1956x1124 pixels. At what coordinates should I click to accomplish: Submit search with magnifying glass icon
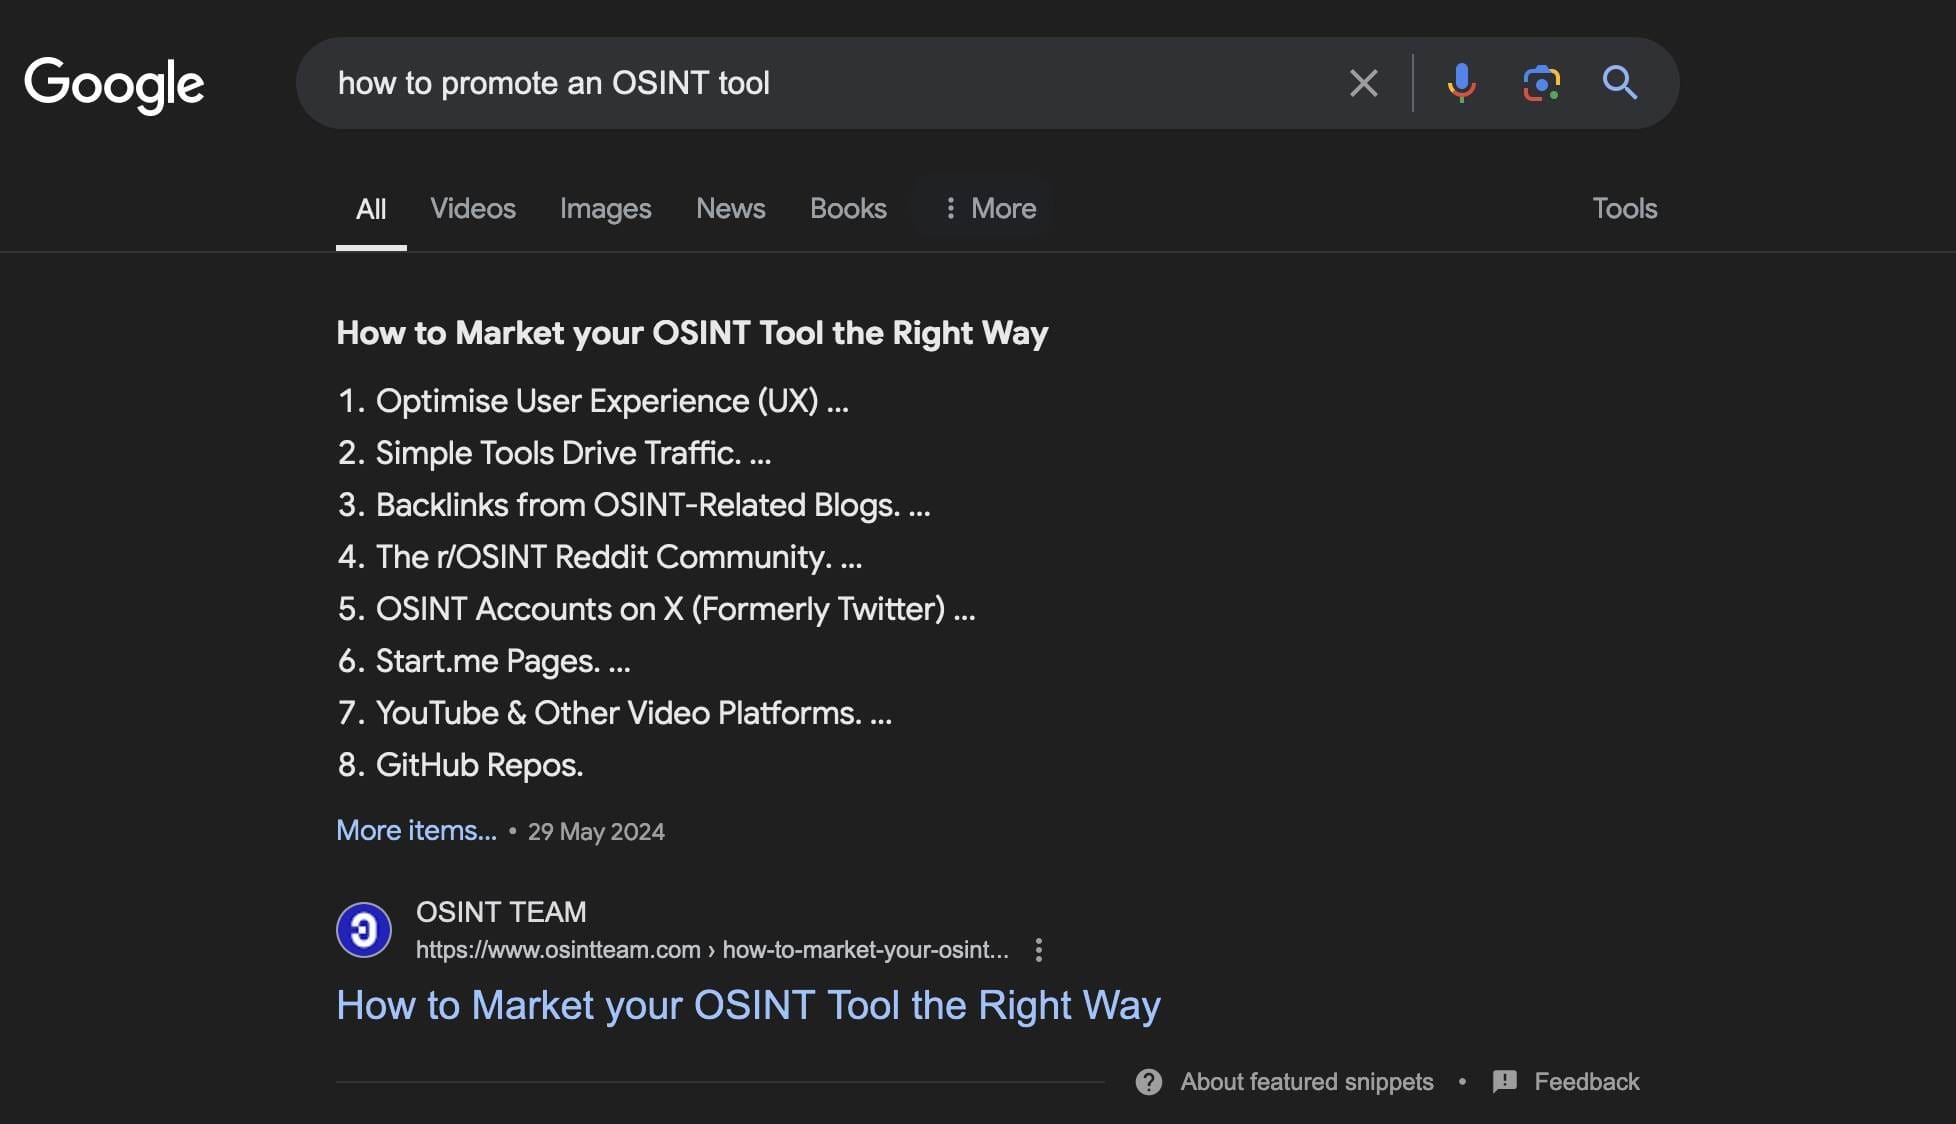[1620, 83]
